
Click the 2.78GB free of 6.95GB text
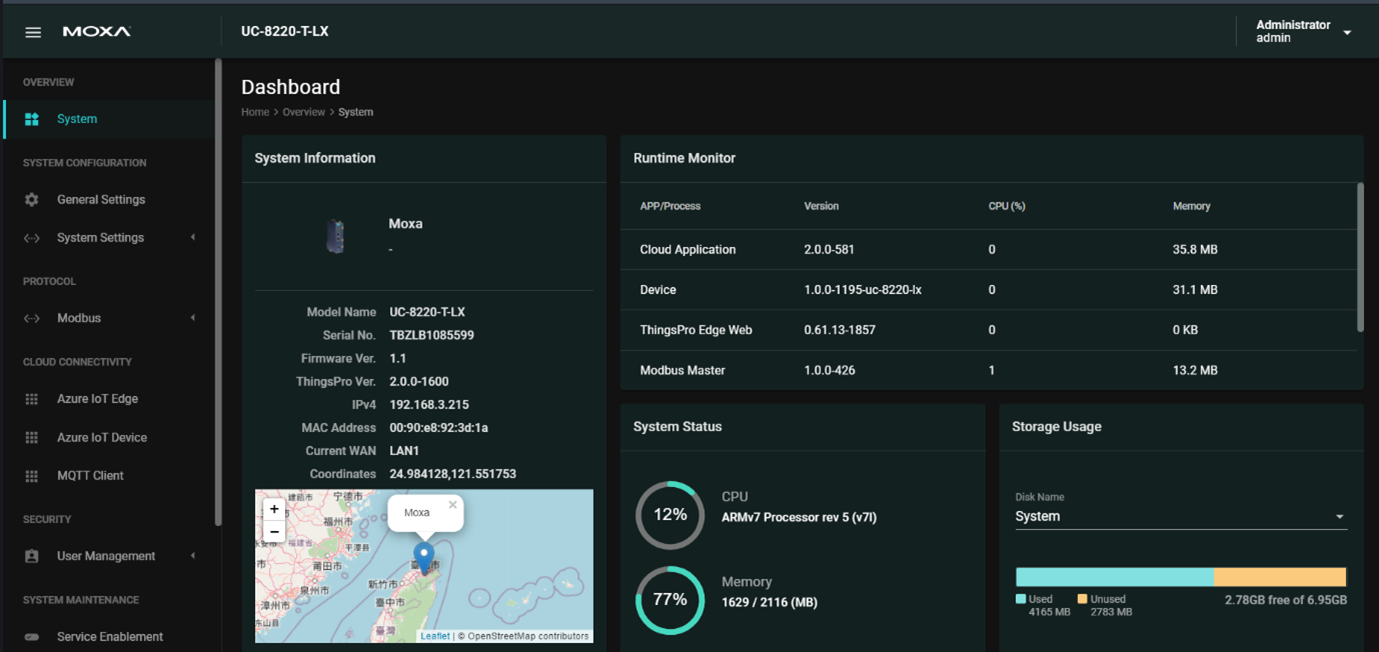click(1286, 600)
